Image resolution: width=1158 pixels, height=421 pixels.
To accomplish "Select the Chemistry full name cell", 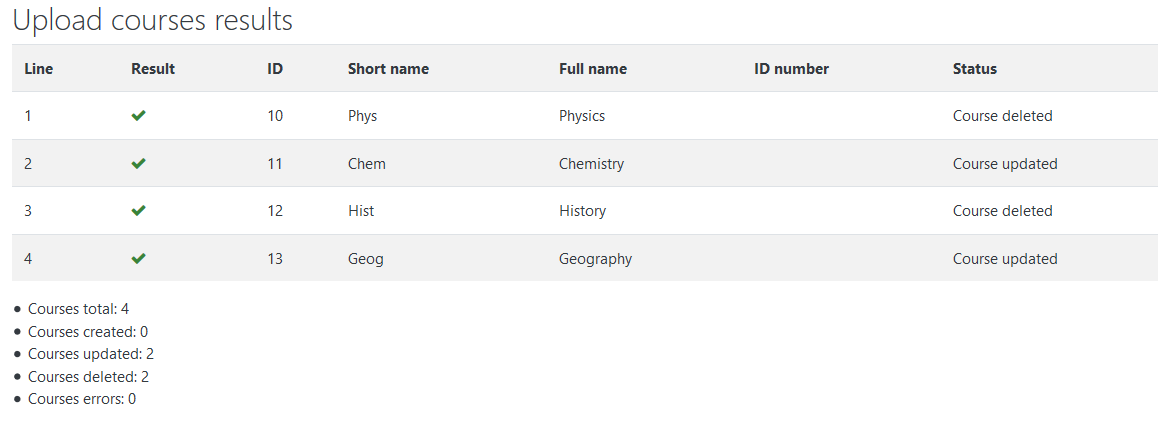I will point(592,163).
